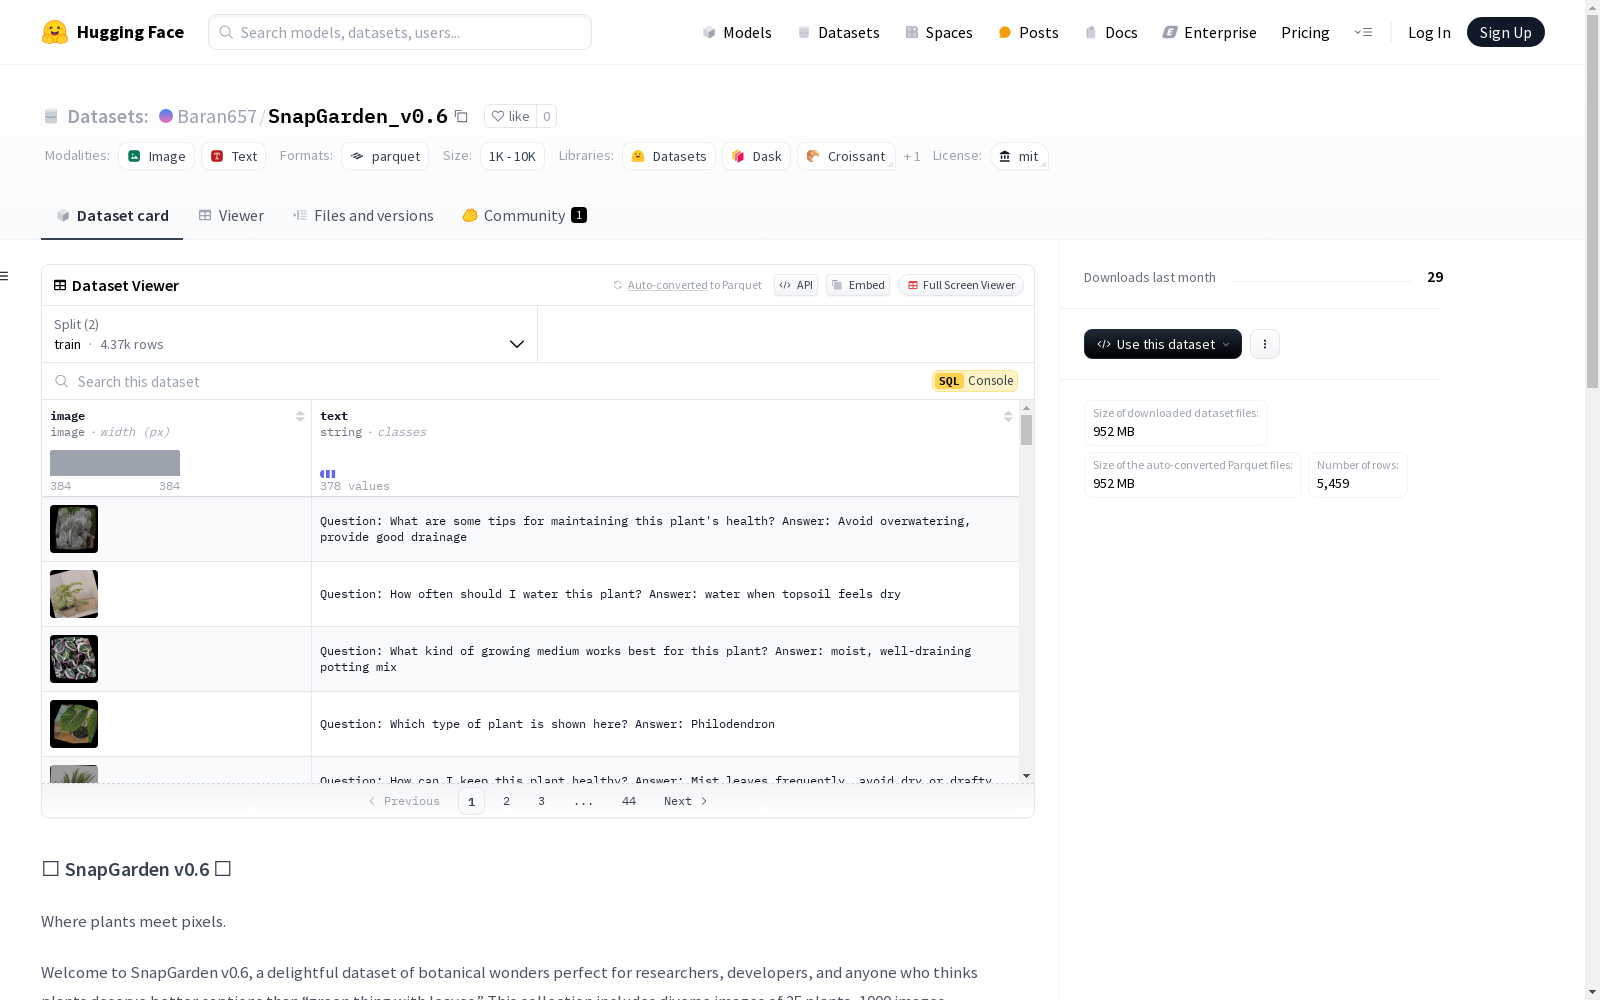Go to page 2 of the viewer

click(507, 801)
